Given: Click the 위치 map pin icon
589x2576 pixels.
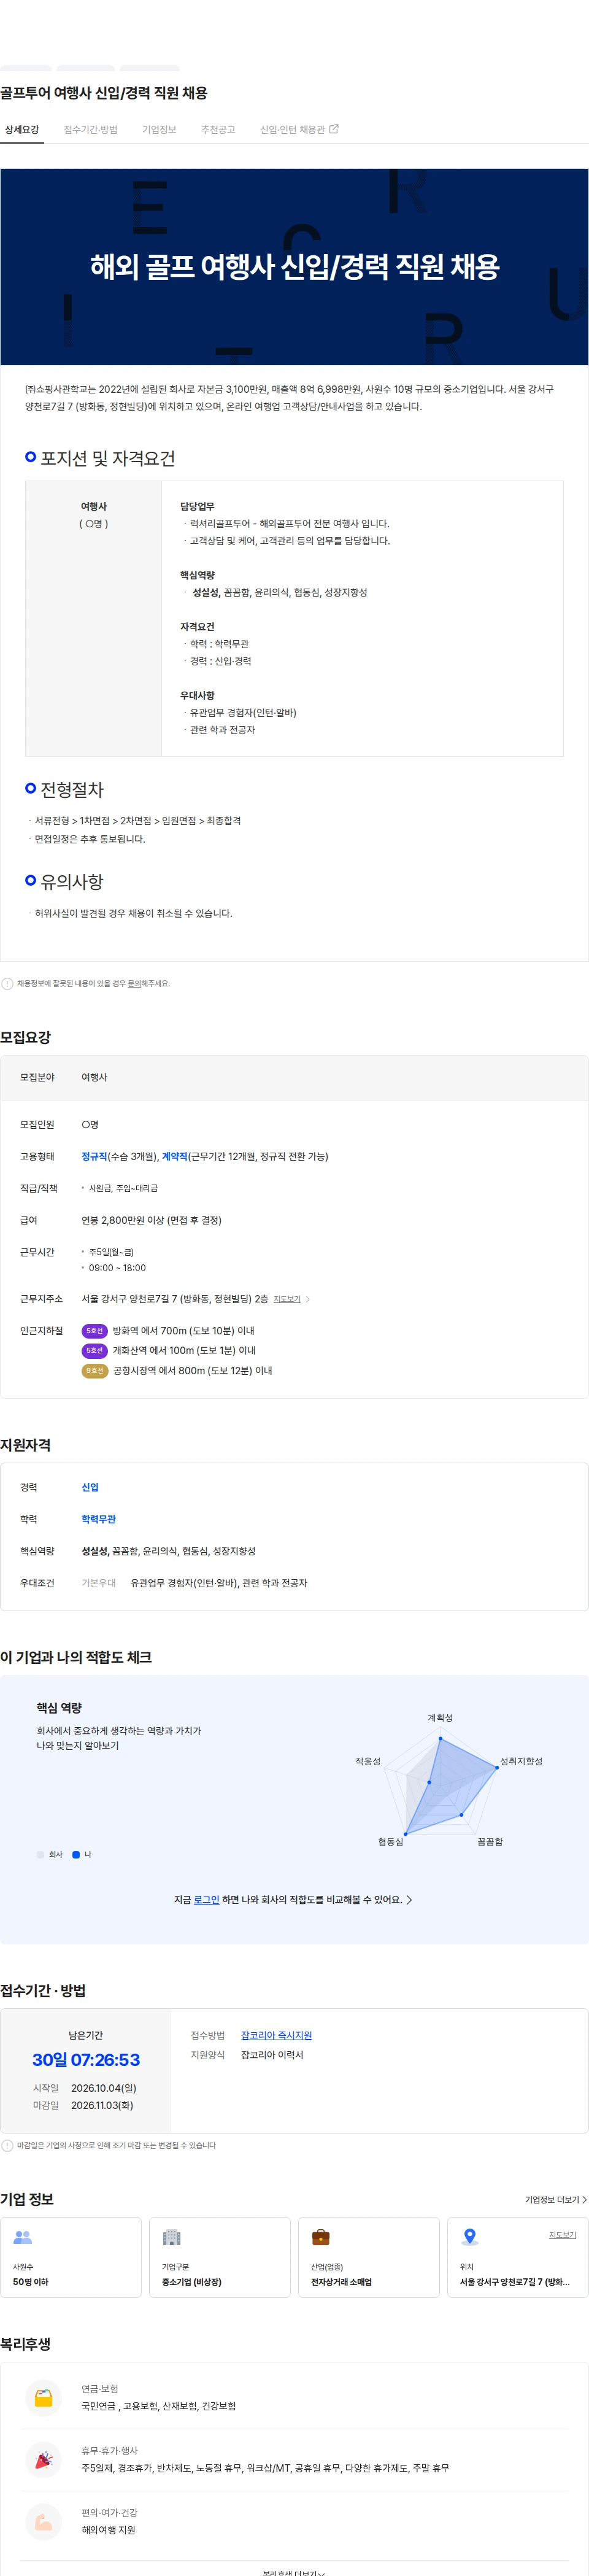Looking at the screenshot, I should tap(469, 2237).
